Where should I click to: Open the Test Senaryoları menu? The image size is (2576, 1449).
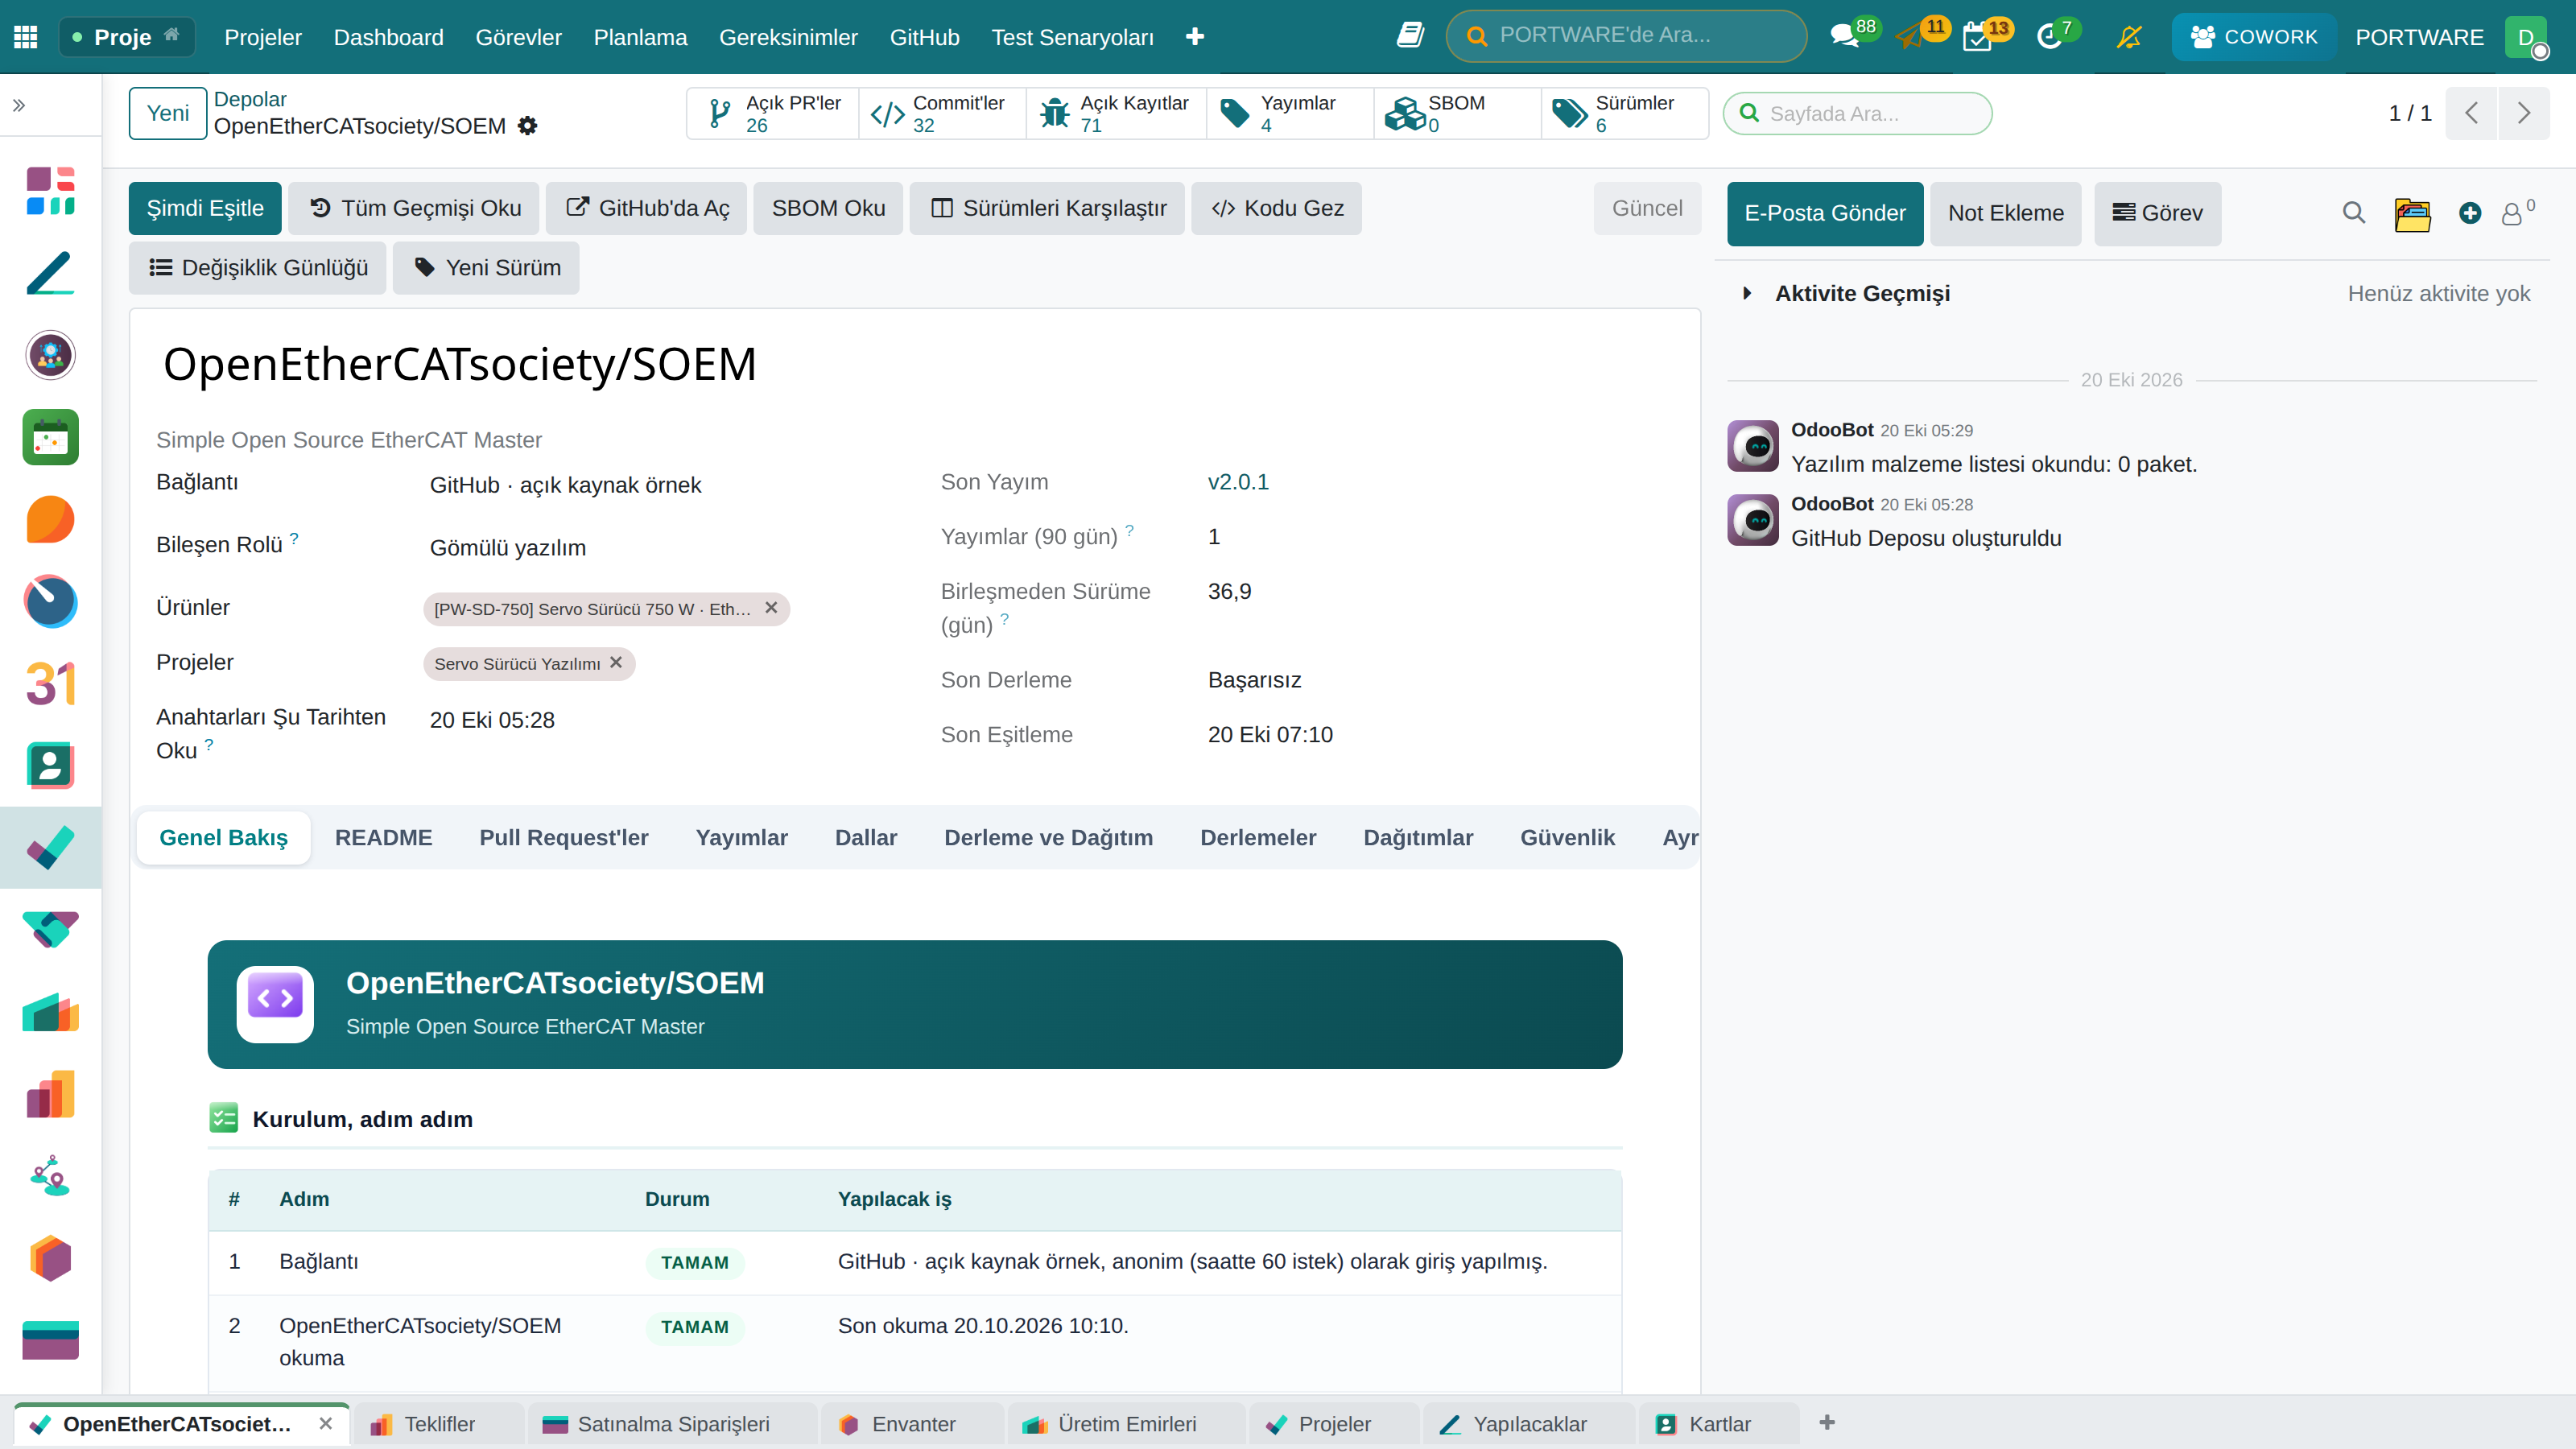click(x=1072, y=37)
